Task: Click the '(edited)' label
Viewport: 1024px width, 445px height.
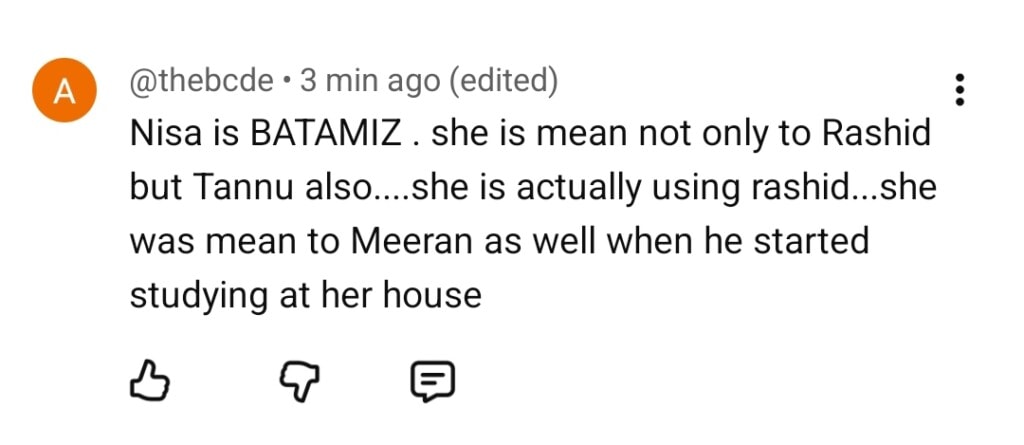Action: 503,81
